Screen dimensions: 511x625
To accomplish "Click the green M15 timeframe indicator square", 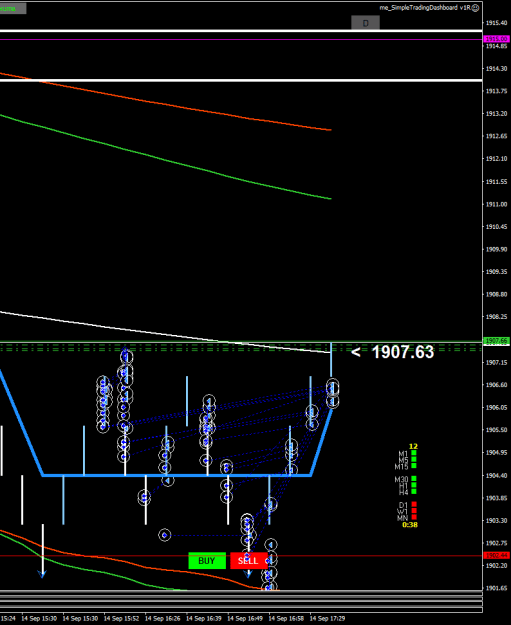I will click(414, 466).
